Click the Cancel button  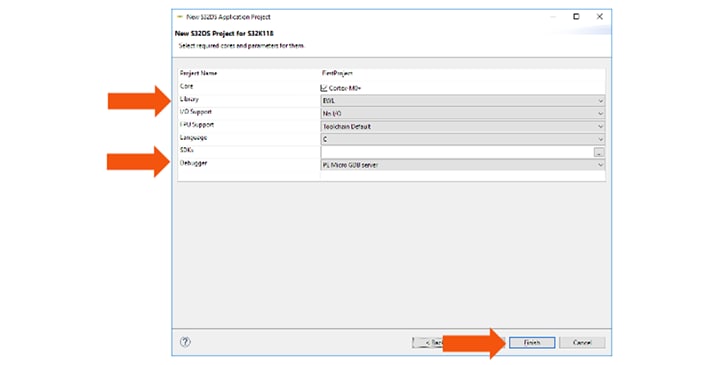click(582, 343)
